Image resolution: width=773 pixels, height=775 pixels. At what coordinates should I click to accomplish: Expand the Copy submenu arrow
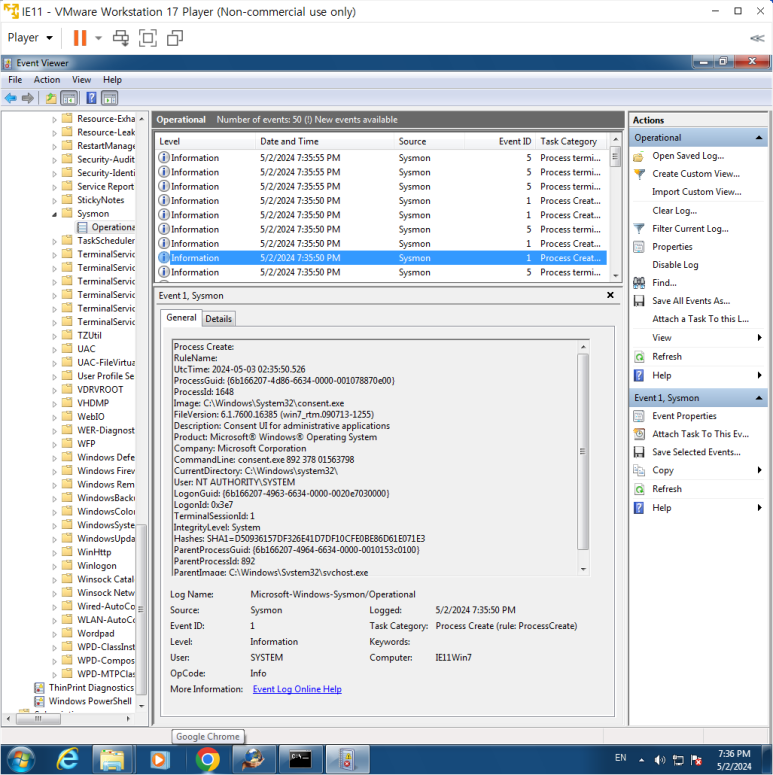click(759, 470)
